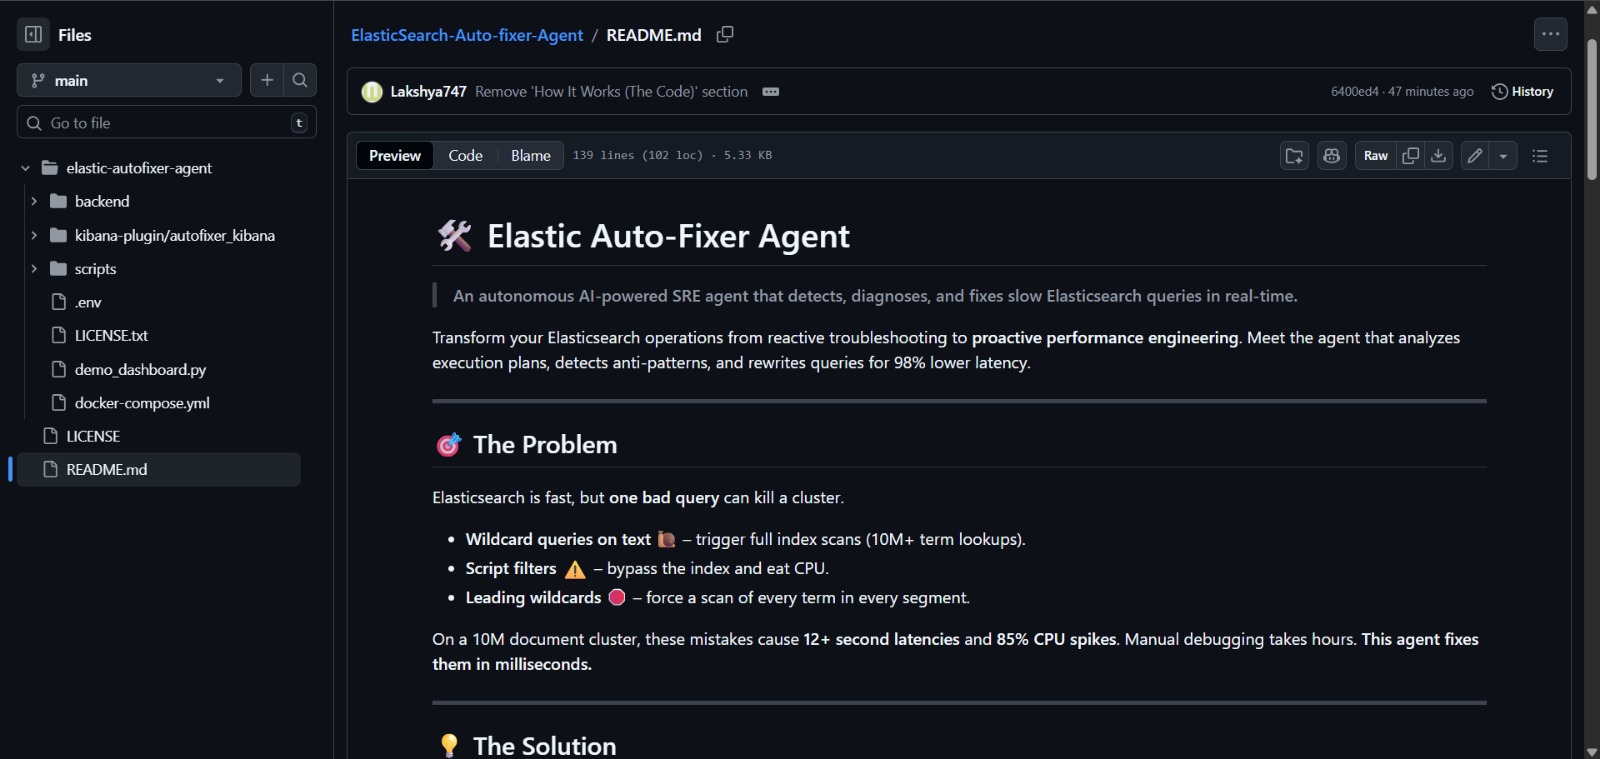
Task: Copy raw file contents icon
Action: tap(1411, 156)
